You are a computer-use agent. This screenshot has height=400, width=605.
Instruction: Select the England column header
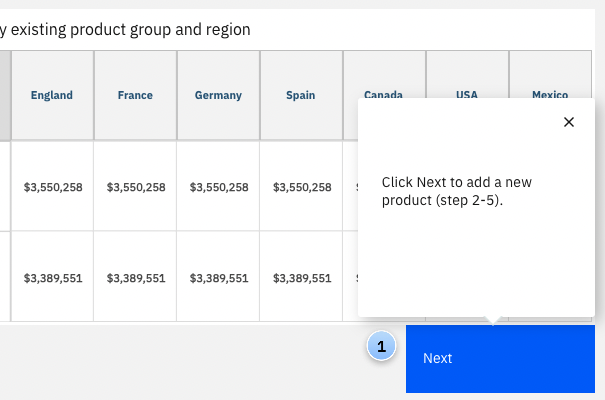click(52, 96)
